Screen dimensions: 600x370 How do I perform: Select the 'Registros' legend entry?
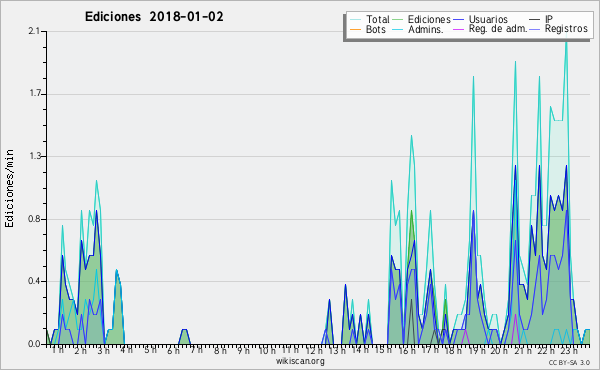[566, 29]
